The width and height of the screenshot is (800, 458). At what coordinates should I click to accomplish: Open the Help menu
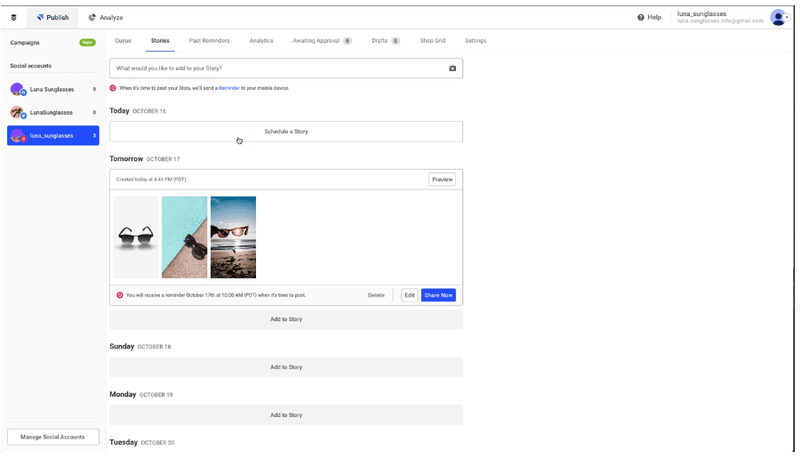coord(649,17)
